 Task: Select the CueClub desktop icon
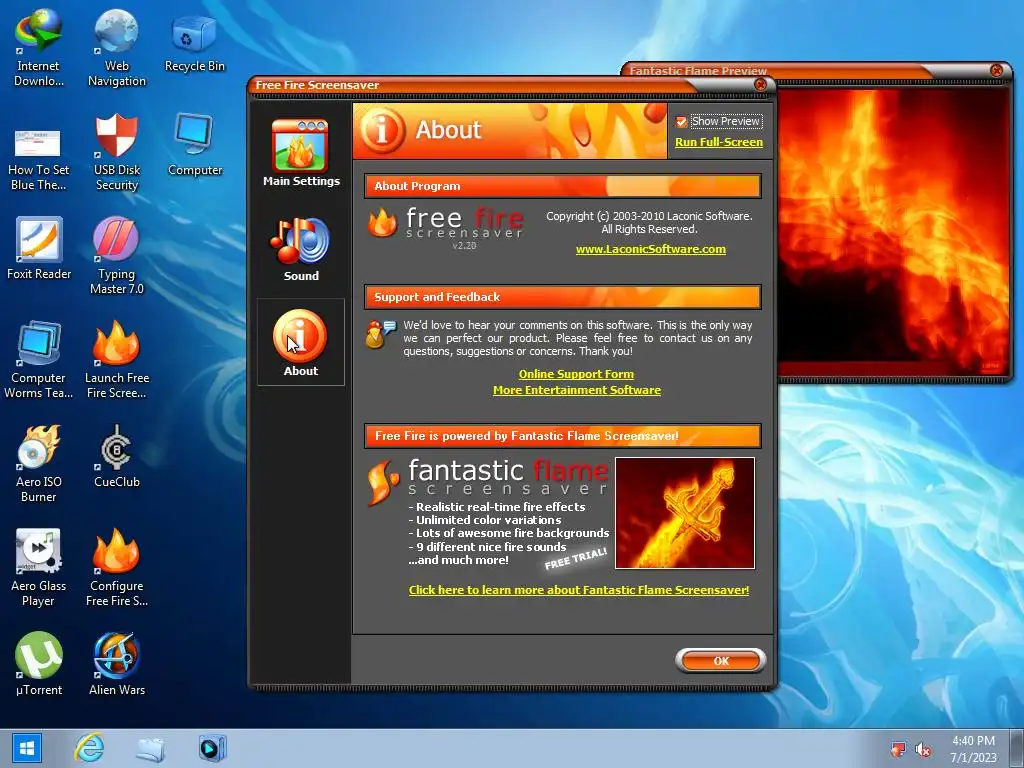[x=116, y=456]
